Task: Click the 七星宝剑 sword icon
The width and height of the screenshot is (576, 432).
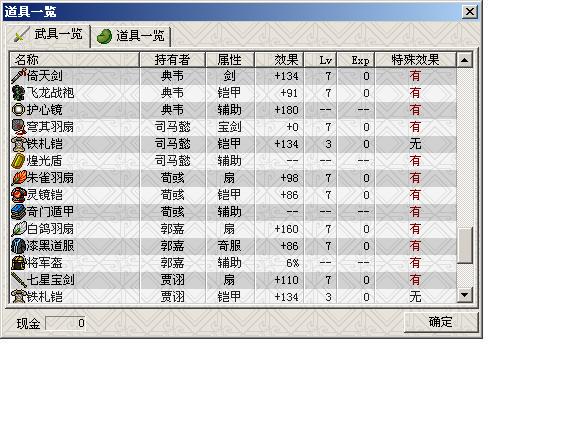Action: (19, 280)
